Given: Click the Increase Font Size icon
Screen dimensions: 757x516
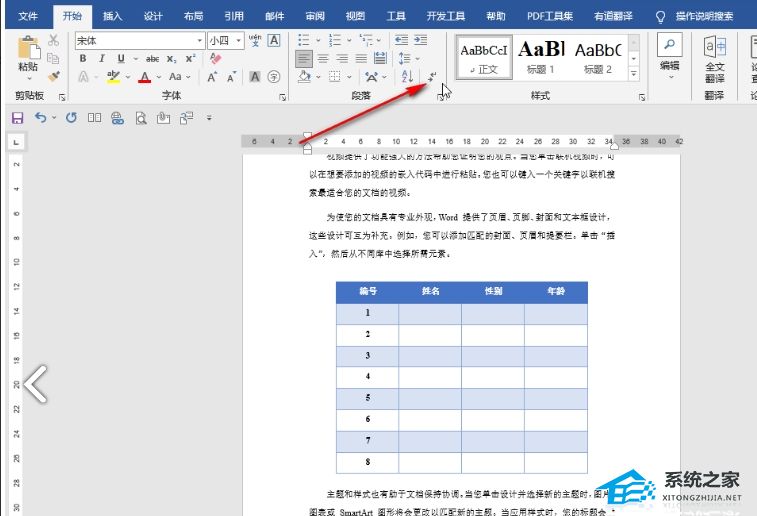Looking at the screenshot, I should [x=212, y=77].
